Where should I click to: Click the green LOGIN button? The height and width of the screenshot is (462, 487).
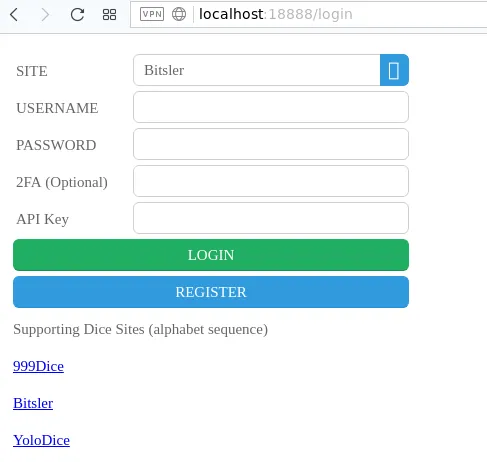211,255
